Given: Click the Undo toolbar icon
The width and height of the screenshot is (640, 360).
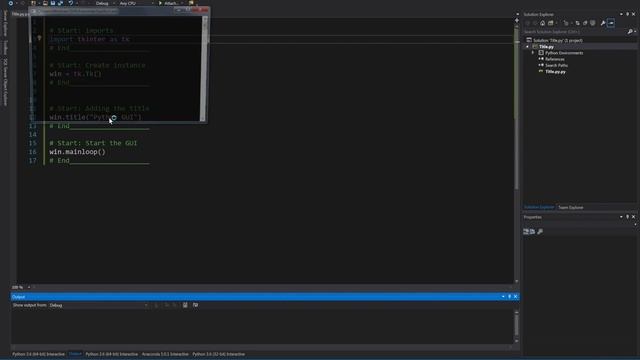Looking at the screenshot, I should click(71, 3).
